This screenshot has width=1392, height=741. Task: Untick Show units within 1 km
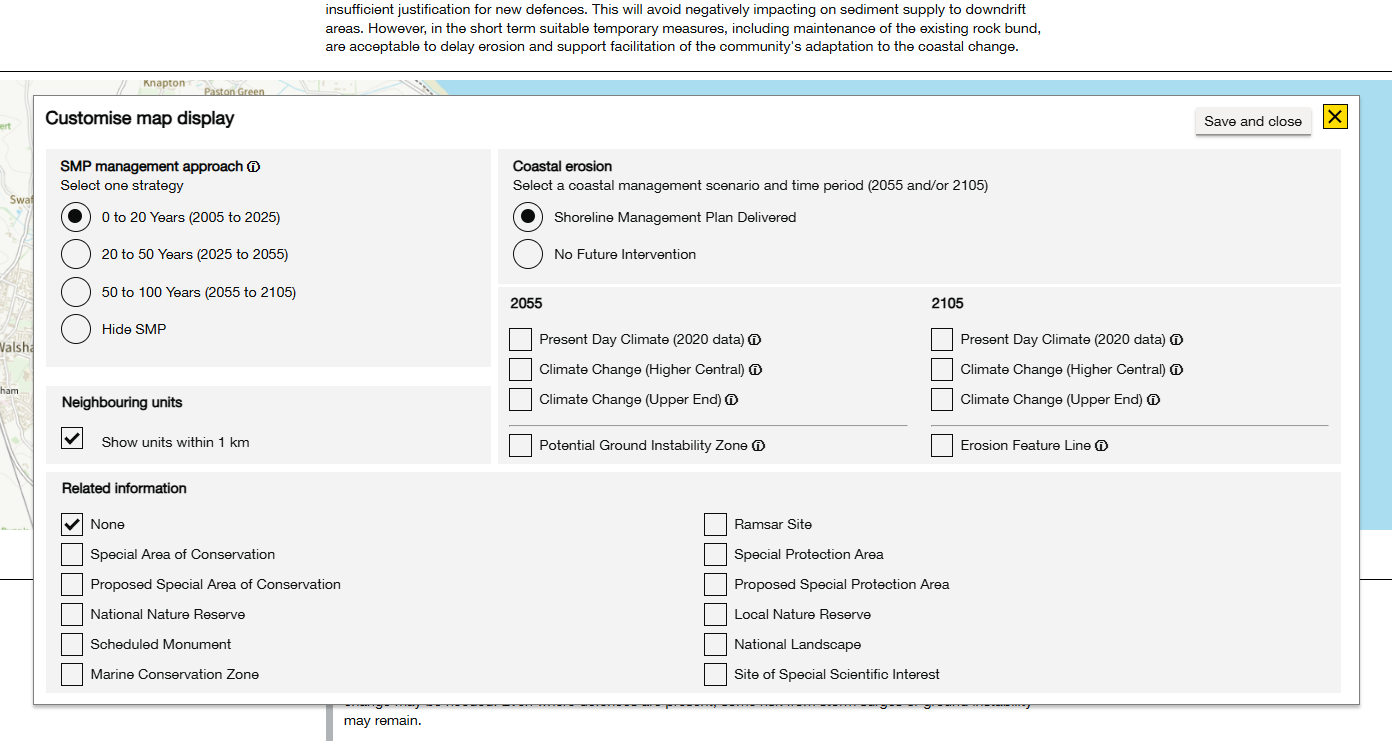coord(72,439)
